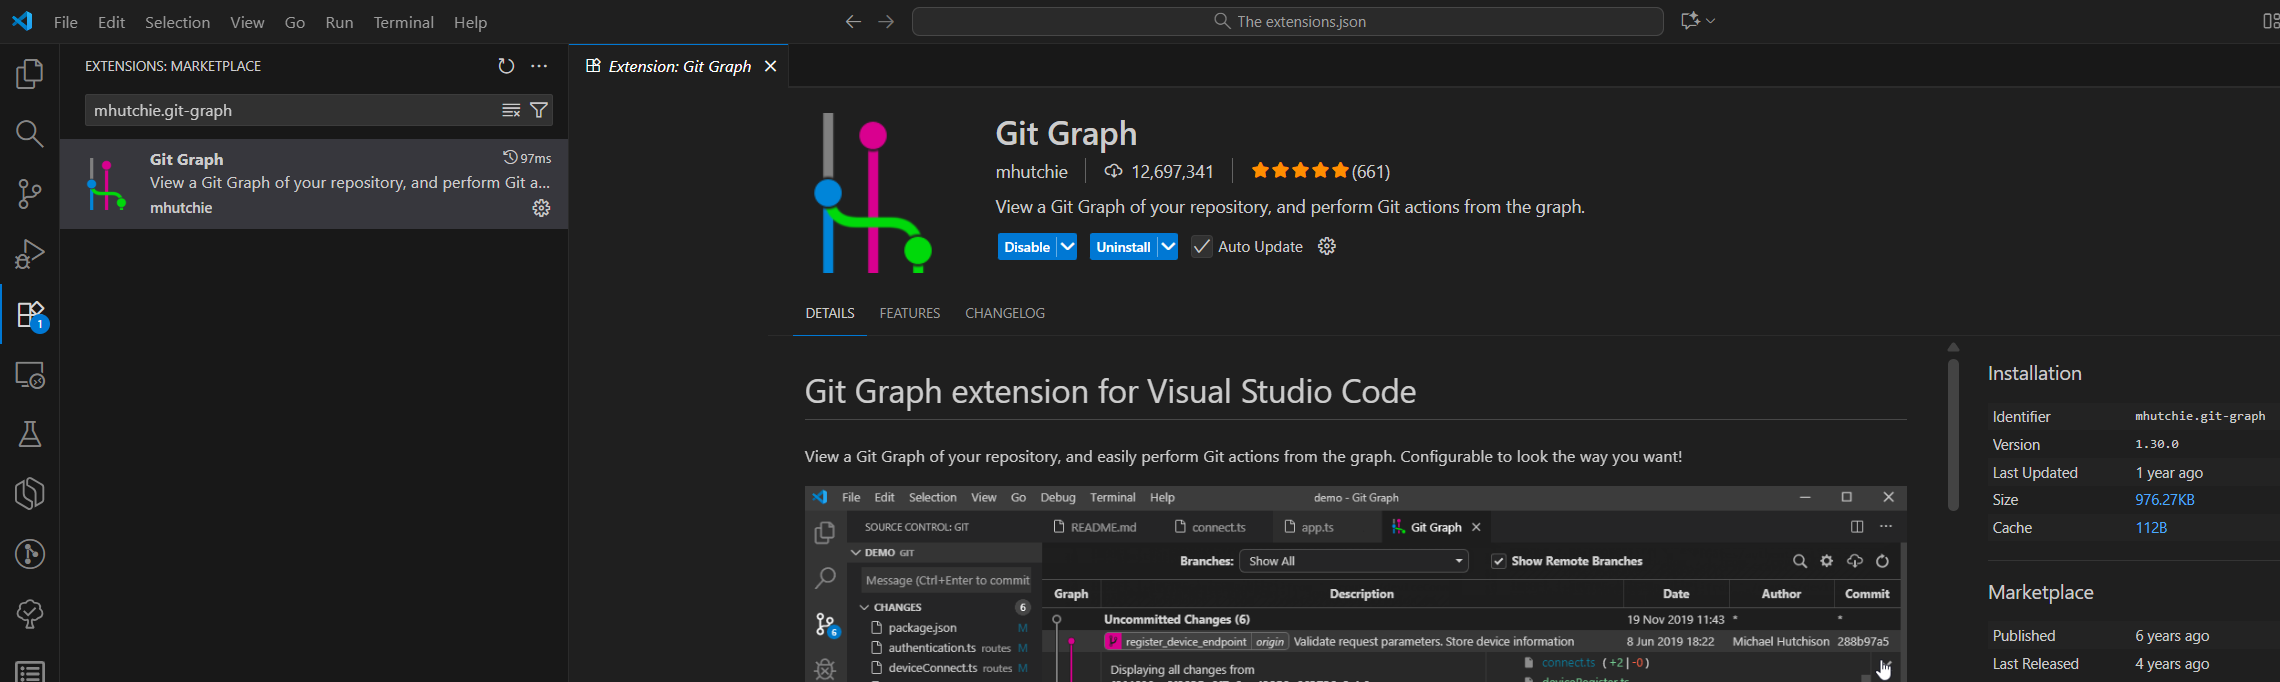Open the Source Control view
The width and height of the screenshot is (2280, 682).
30,194
